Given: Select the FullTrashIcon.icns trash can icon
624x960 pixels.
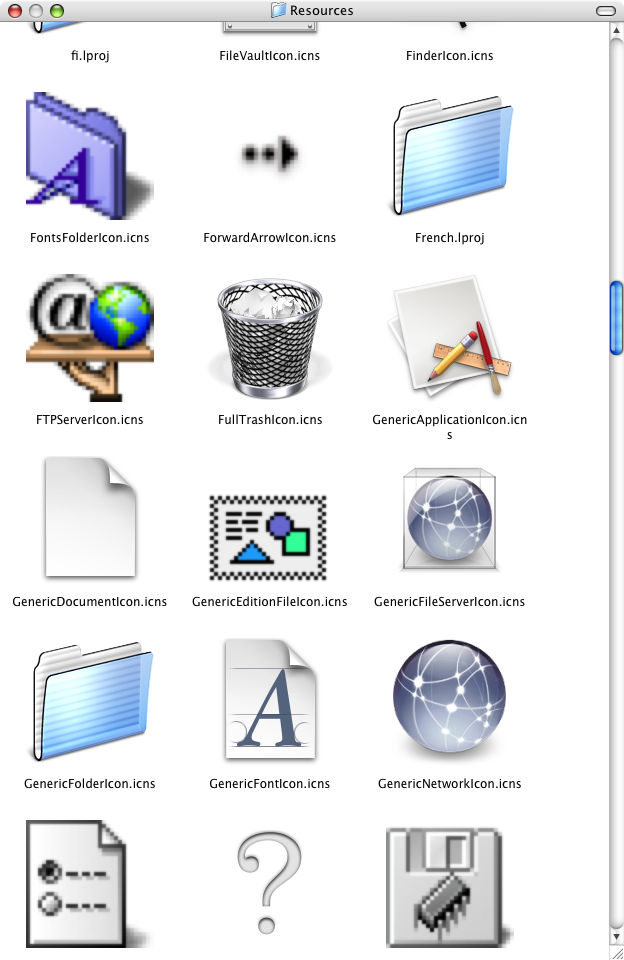Looking at the screenshot, I should click(x=269, y=337).
